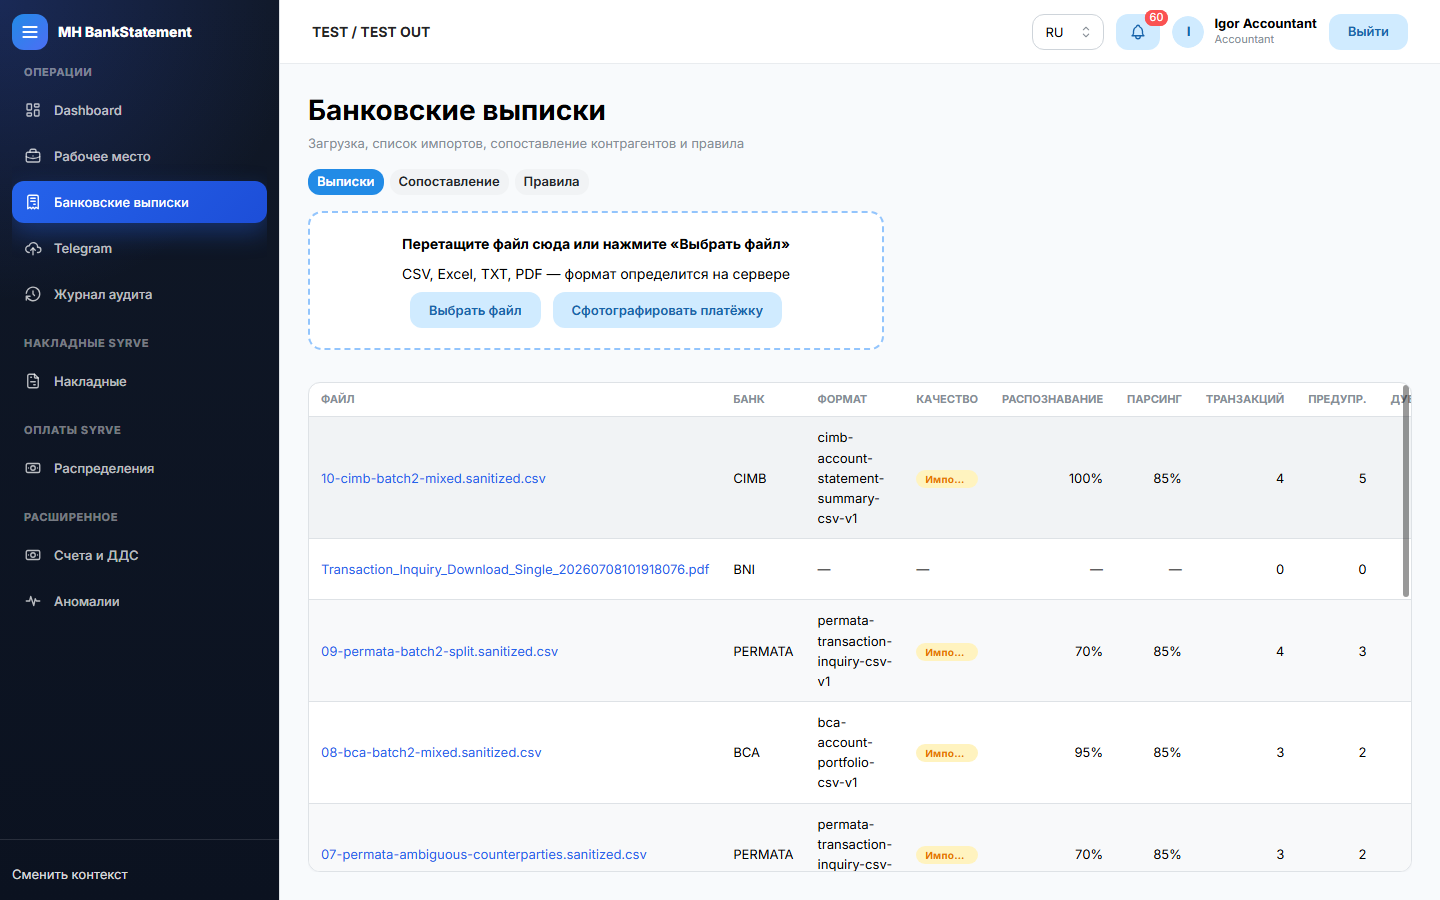Click the TEST / TEST OUT breadcrumb
This screenshot has width=1440, height=900.
[x=371, y=32]
